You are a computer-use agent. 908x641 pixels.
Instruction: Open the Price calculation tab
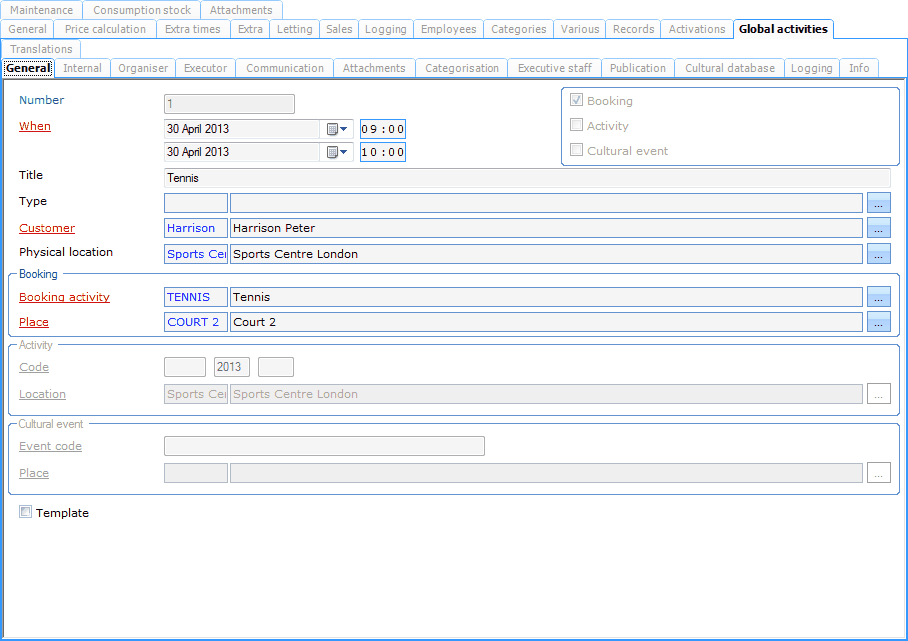coord(105,29)
